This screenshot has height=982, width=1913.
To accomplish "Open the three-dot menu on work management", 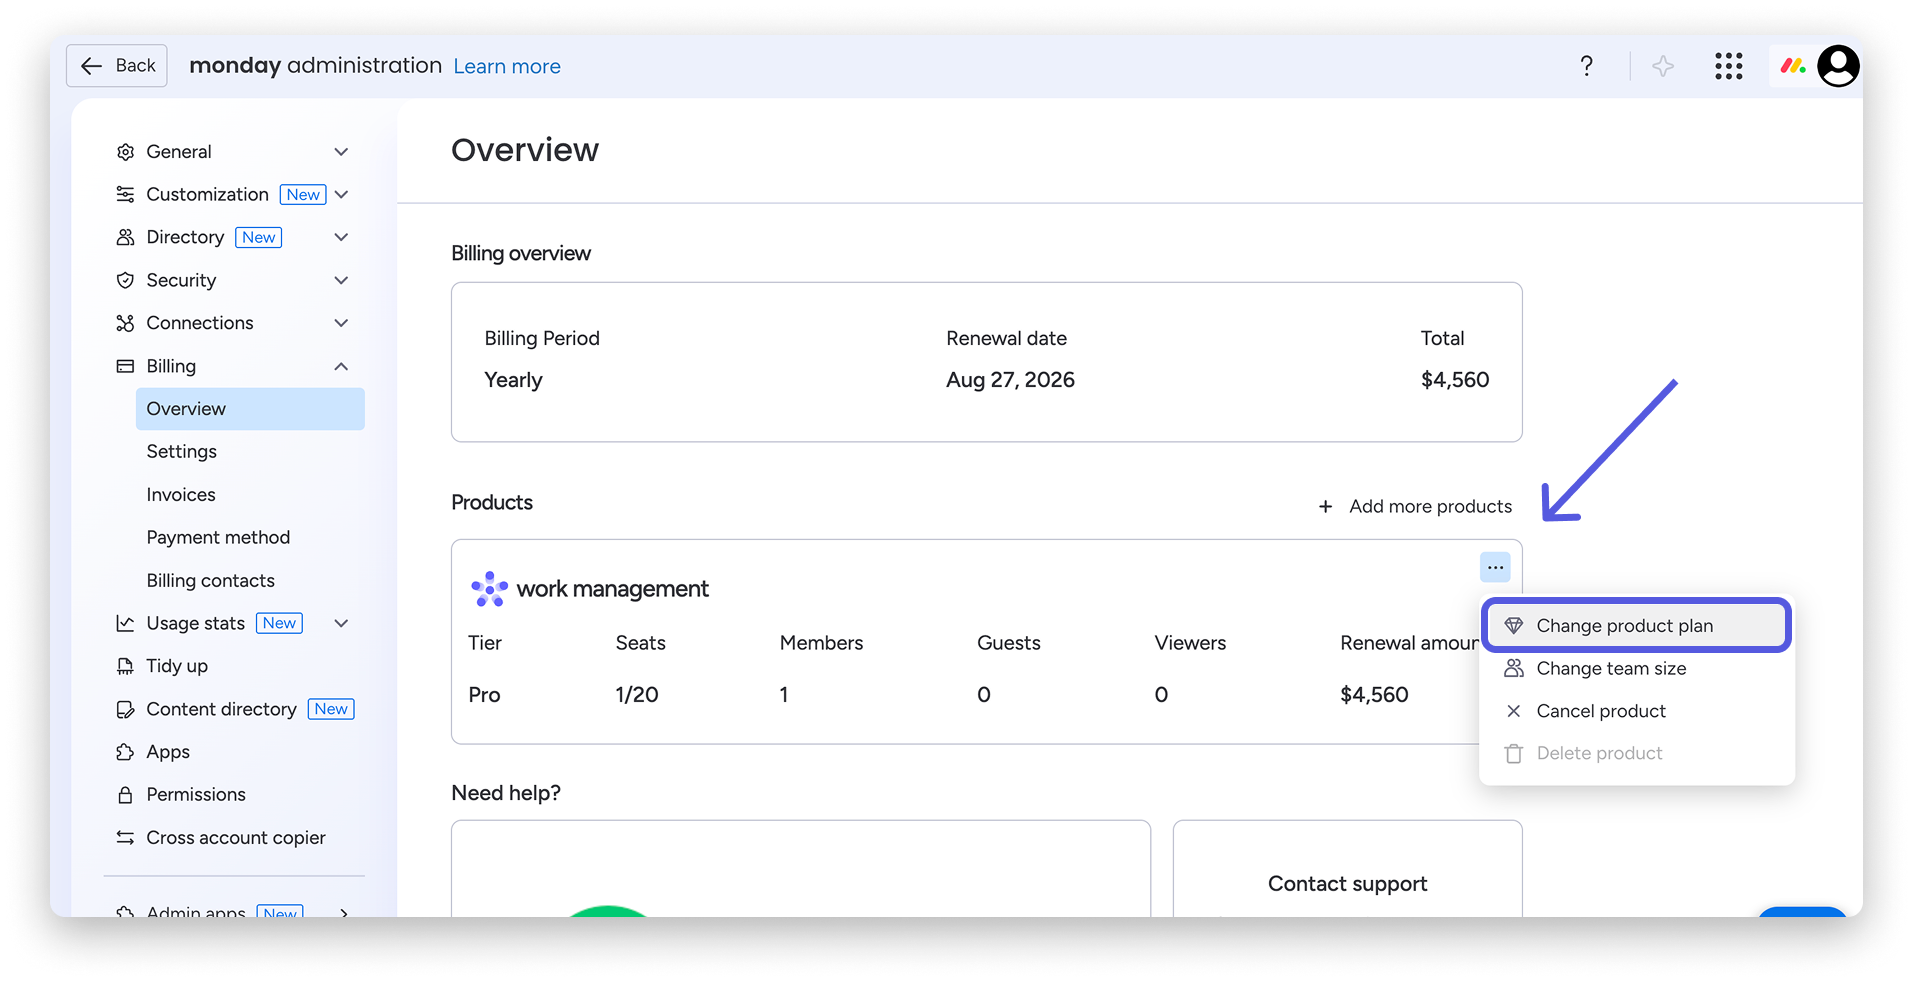I will (1494, 567).
